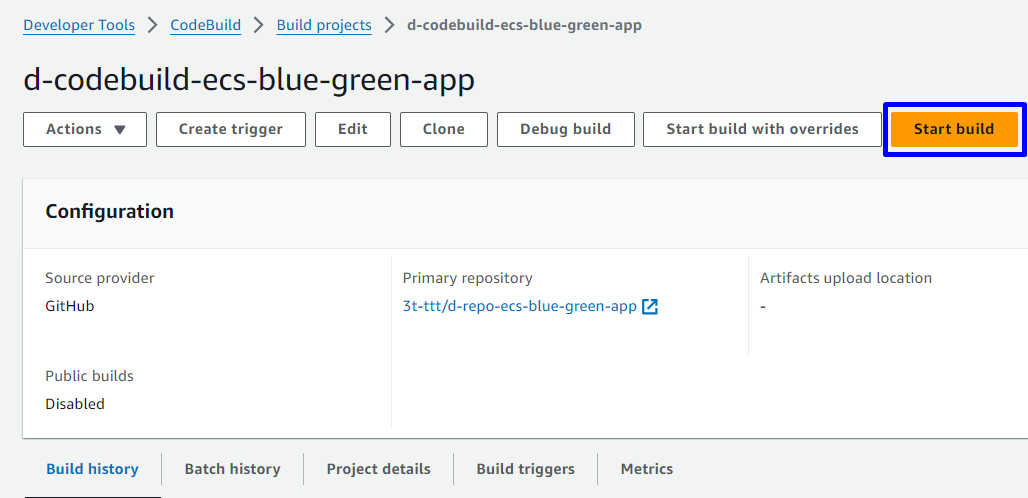This screenshot has width=1028, height=498.
Task: Open the external link icon beside repository
Action: point(650,306)
